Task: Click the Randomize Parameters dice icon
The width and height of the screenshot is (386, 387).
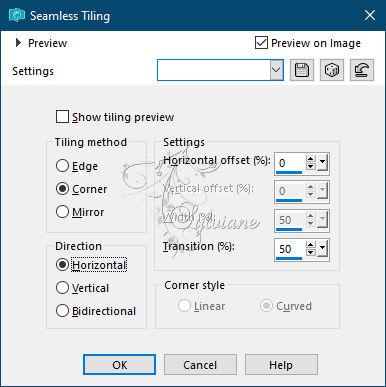Action: (332, 70)
